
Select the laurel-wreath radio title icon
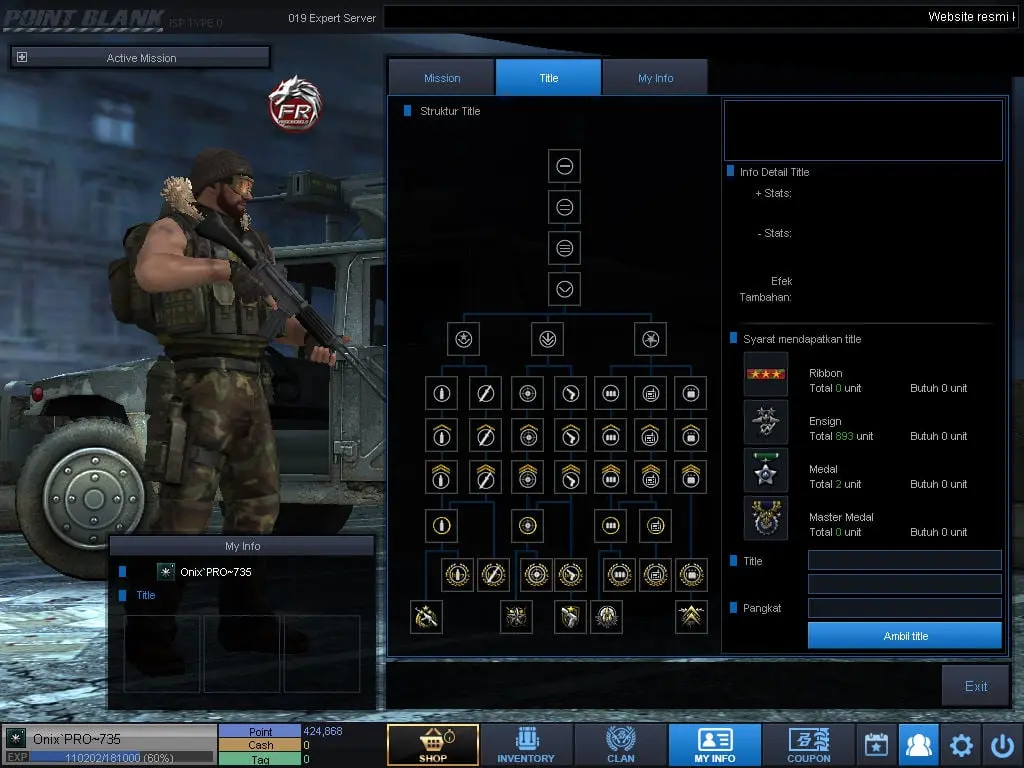pos(655,575)
